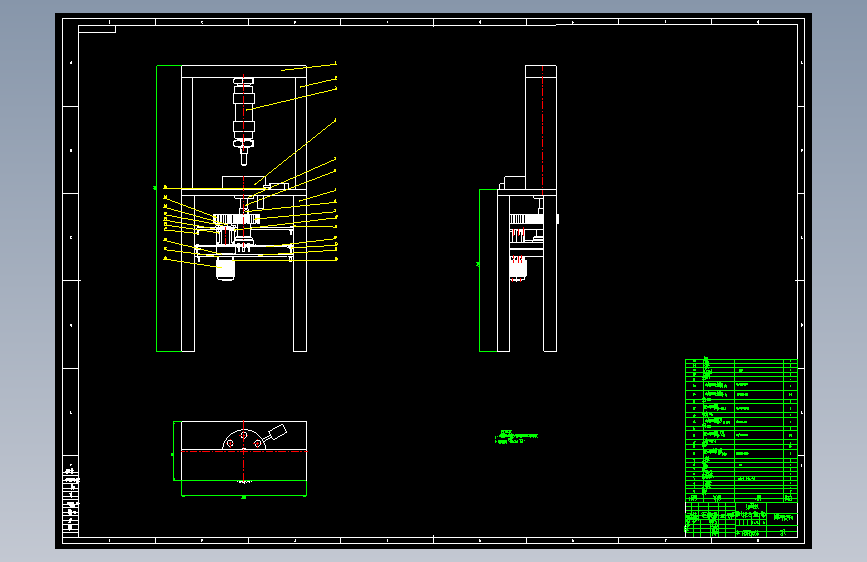Select the motor beneath the front view
The image size is (867, 562).
click(226, 269)
